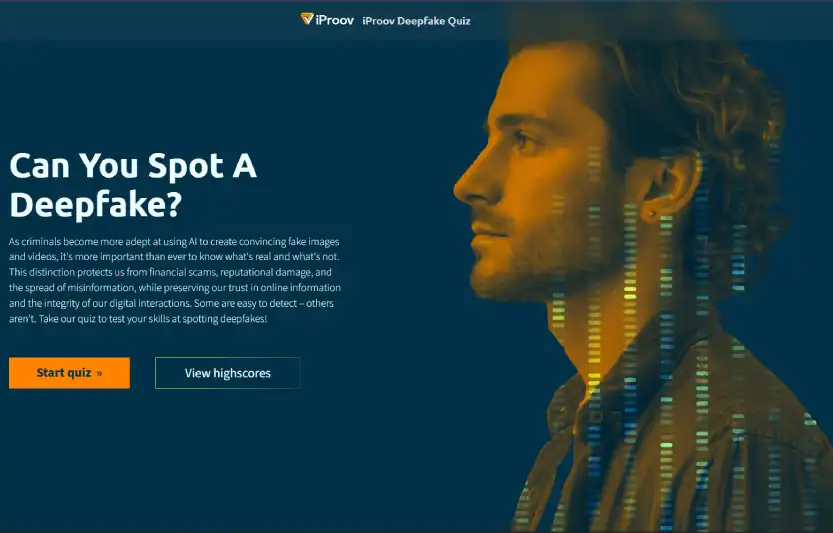Click the intro paragraph about criminals using AI

(175, 280)
